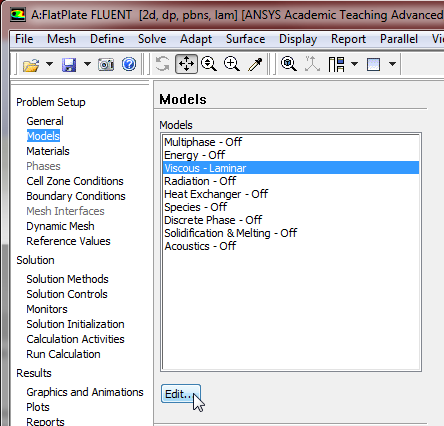Viewport: 444px width, 426px height.
Task: Click the Edit... button
Action: 181,394
